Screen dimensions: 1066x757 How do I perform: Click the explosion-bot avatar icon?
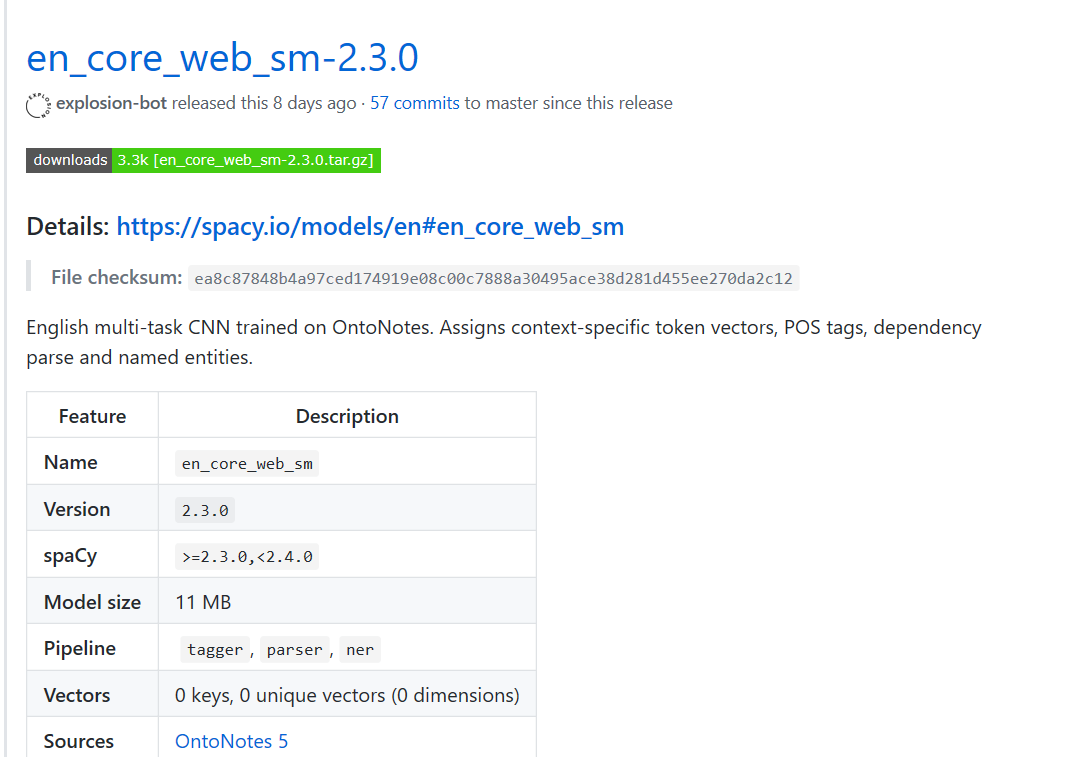tap(38, 105)
